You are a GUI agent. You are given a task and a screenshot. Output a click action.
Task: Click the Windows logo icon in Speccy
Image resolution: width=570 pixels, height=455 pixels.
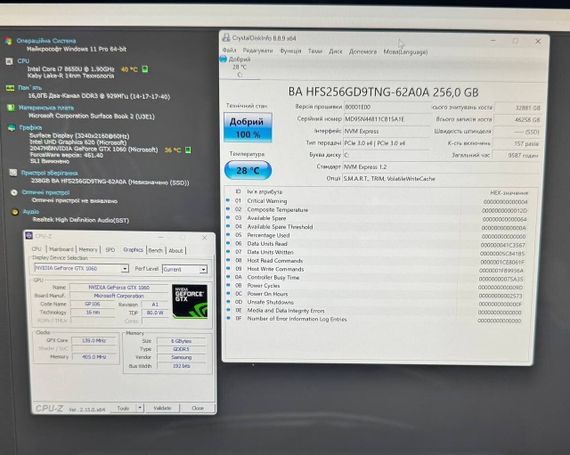tap(8, 41)
